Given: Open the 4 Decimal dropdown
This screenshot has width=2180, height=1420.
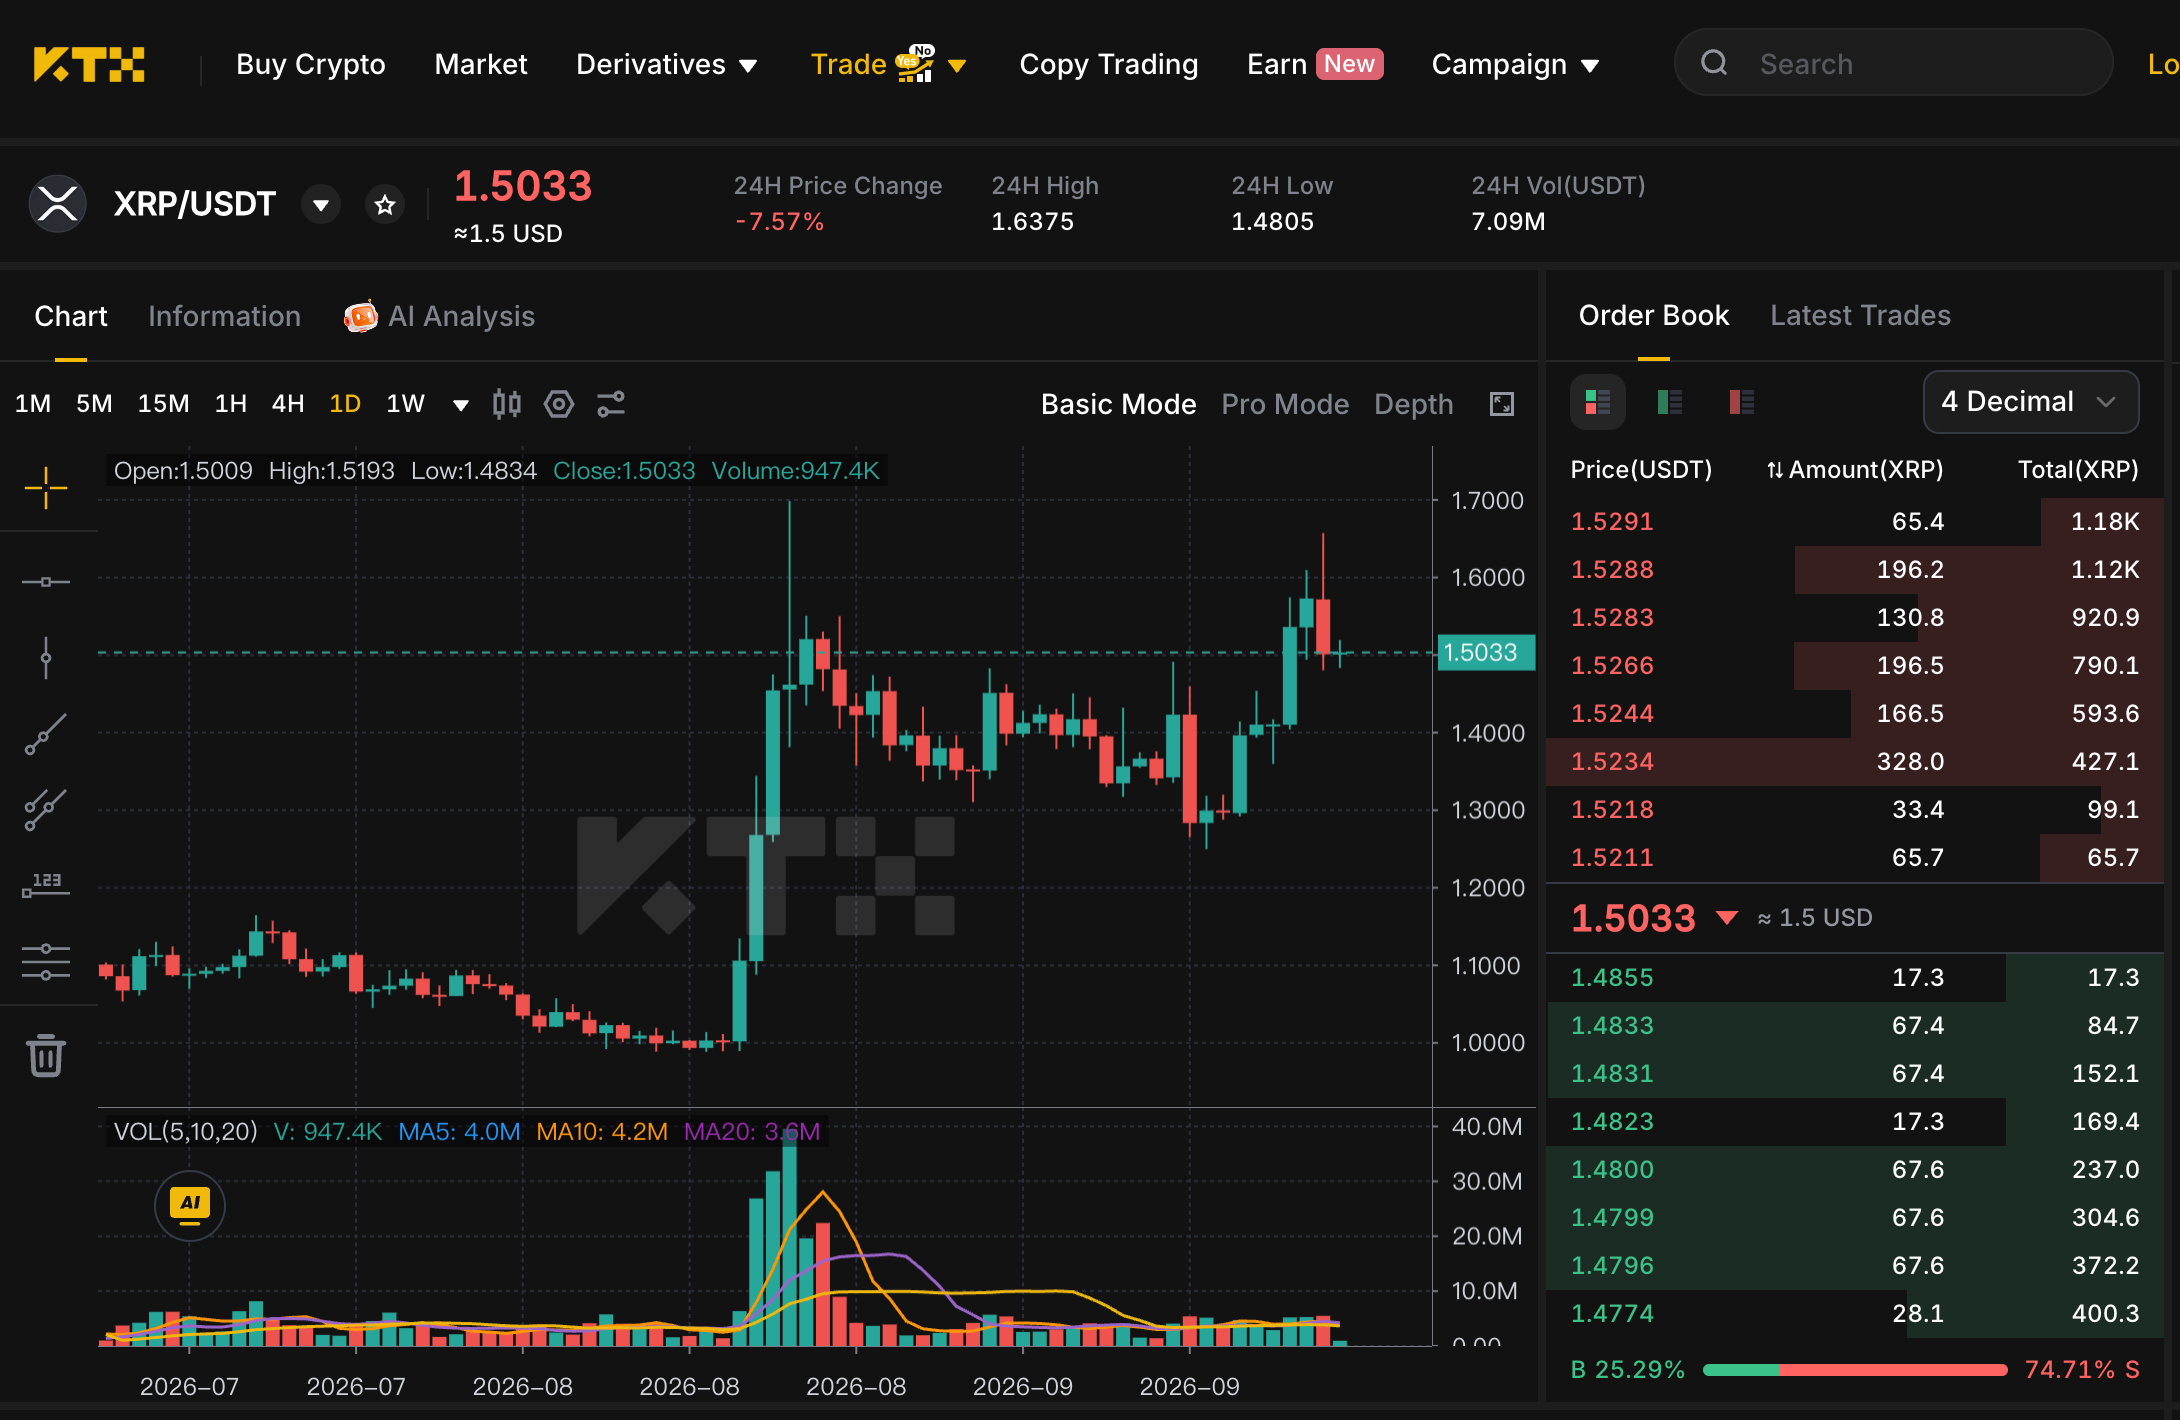Looking at the screenshot, I should (2031, 402).
